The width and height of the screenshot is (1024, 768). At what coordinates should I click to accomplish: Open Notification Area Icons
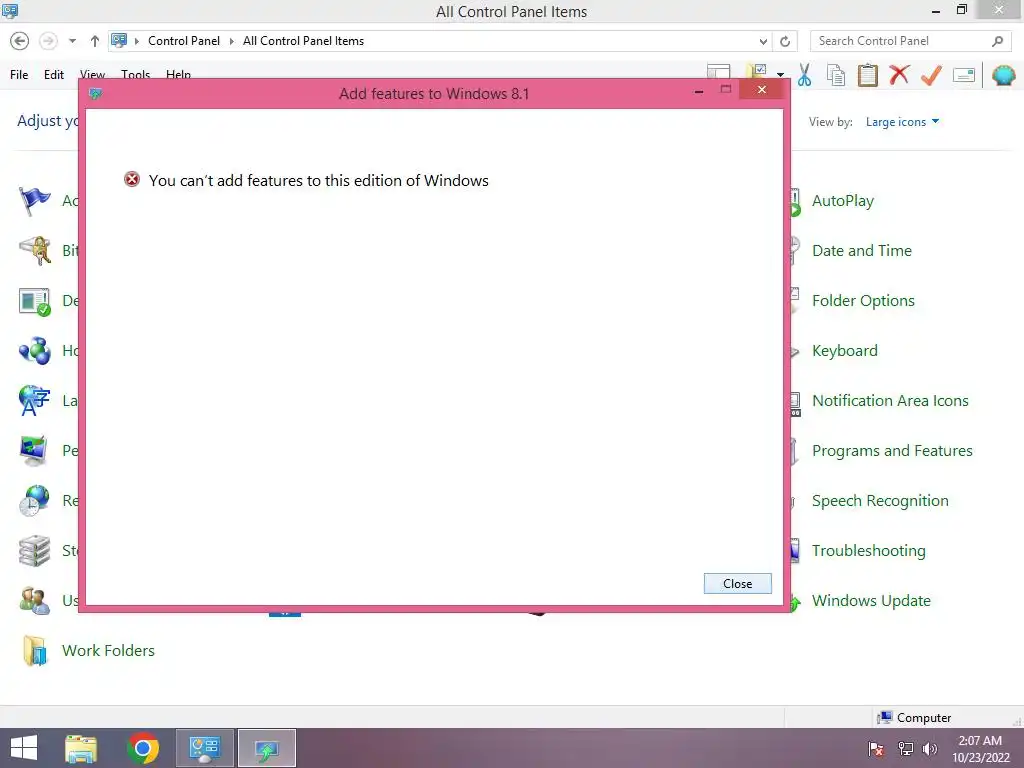(890, 400)
